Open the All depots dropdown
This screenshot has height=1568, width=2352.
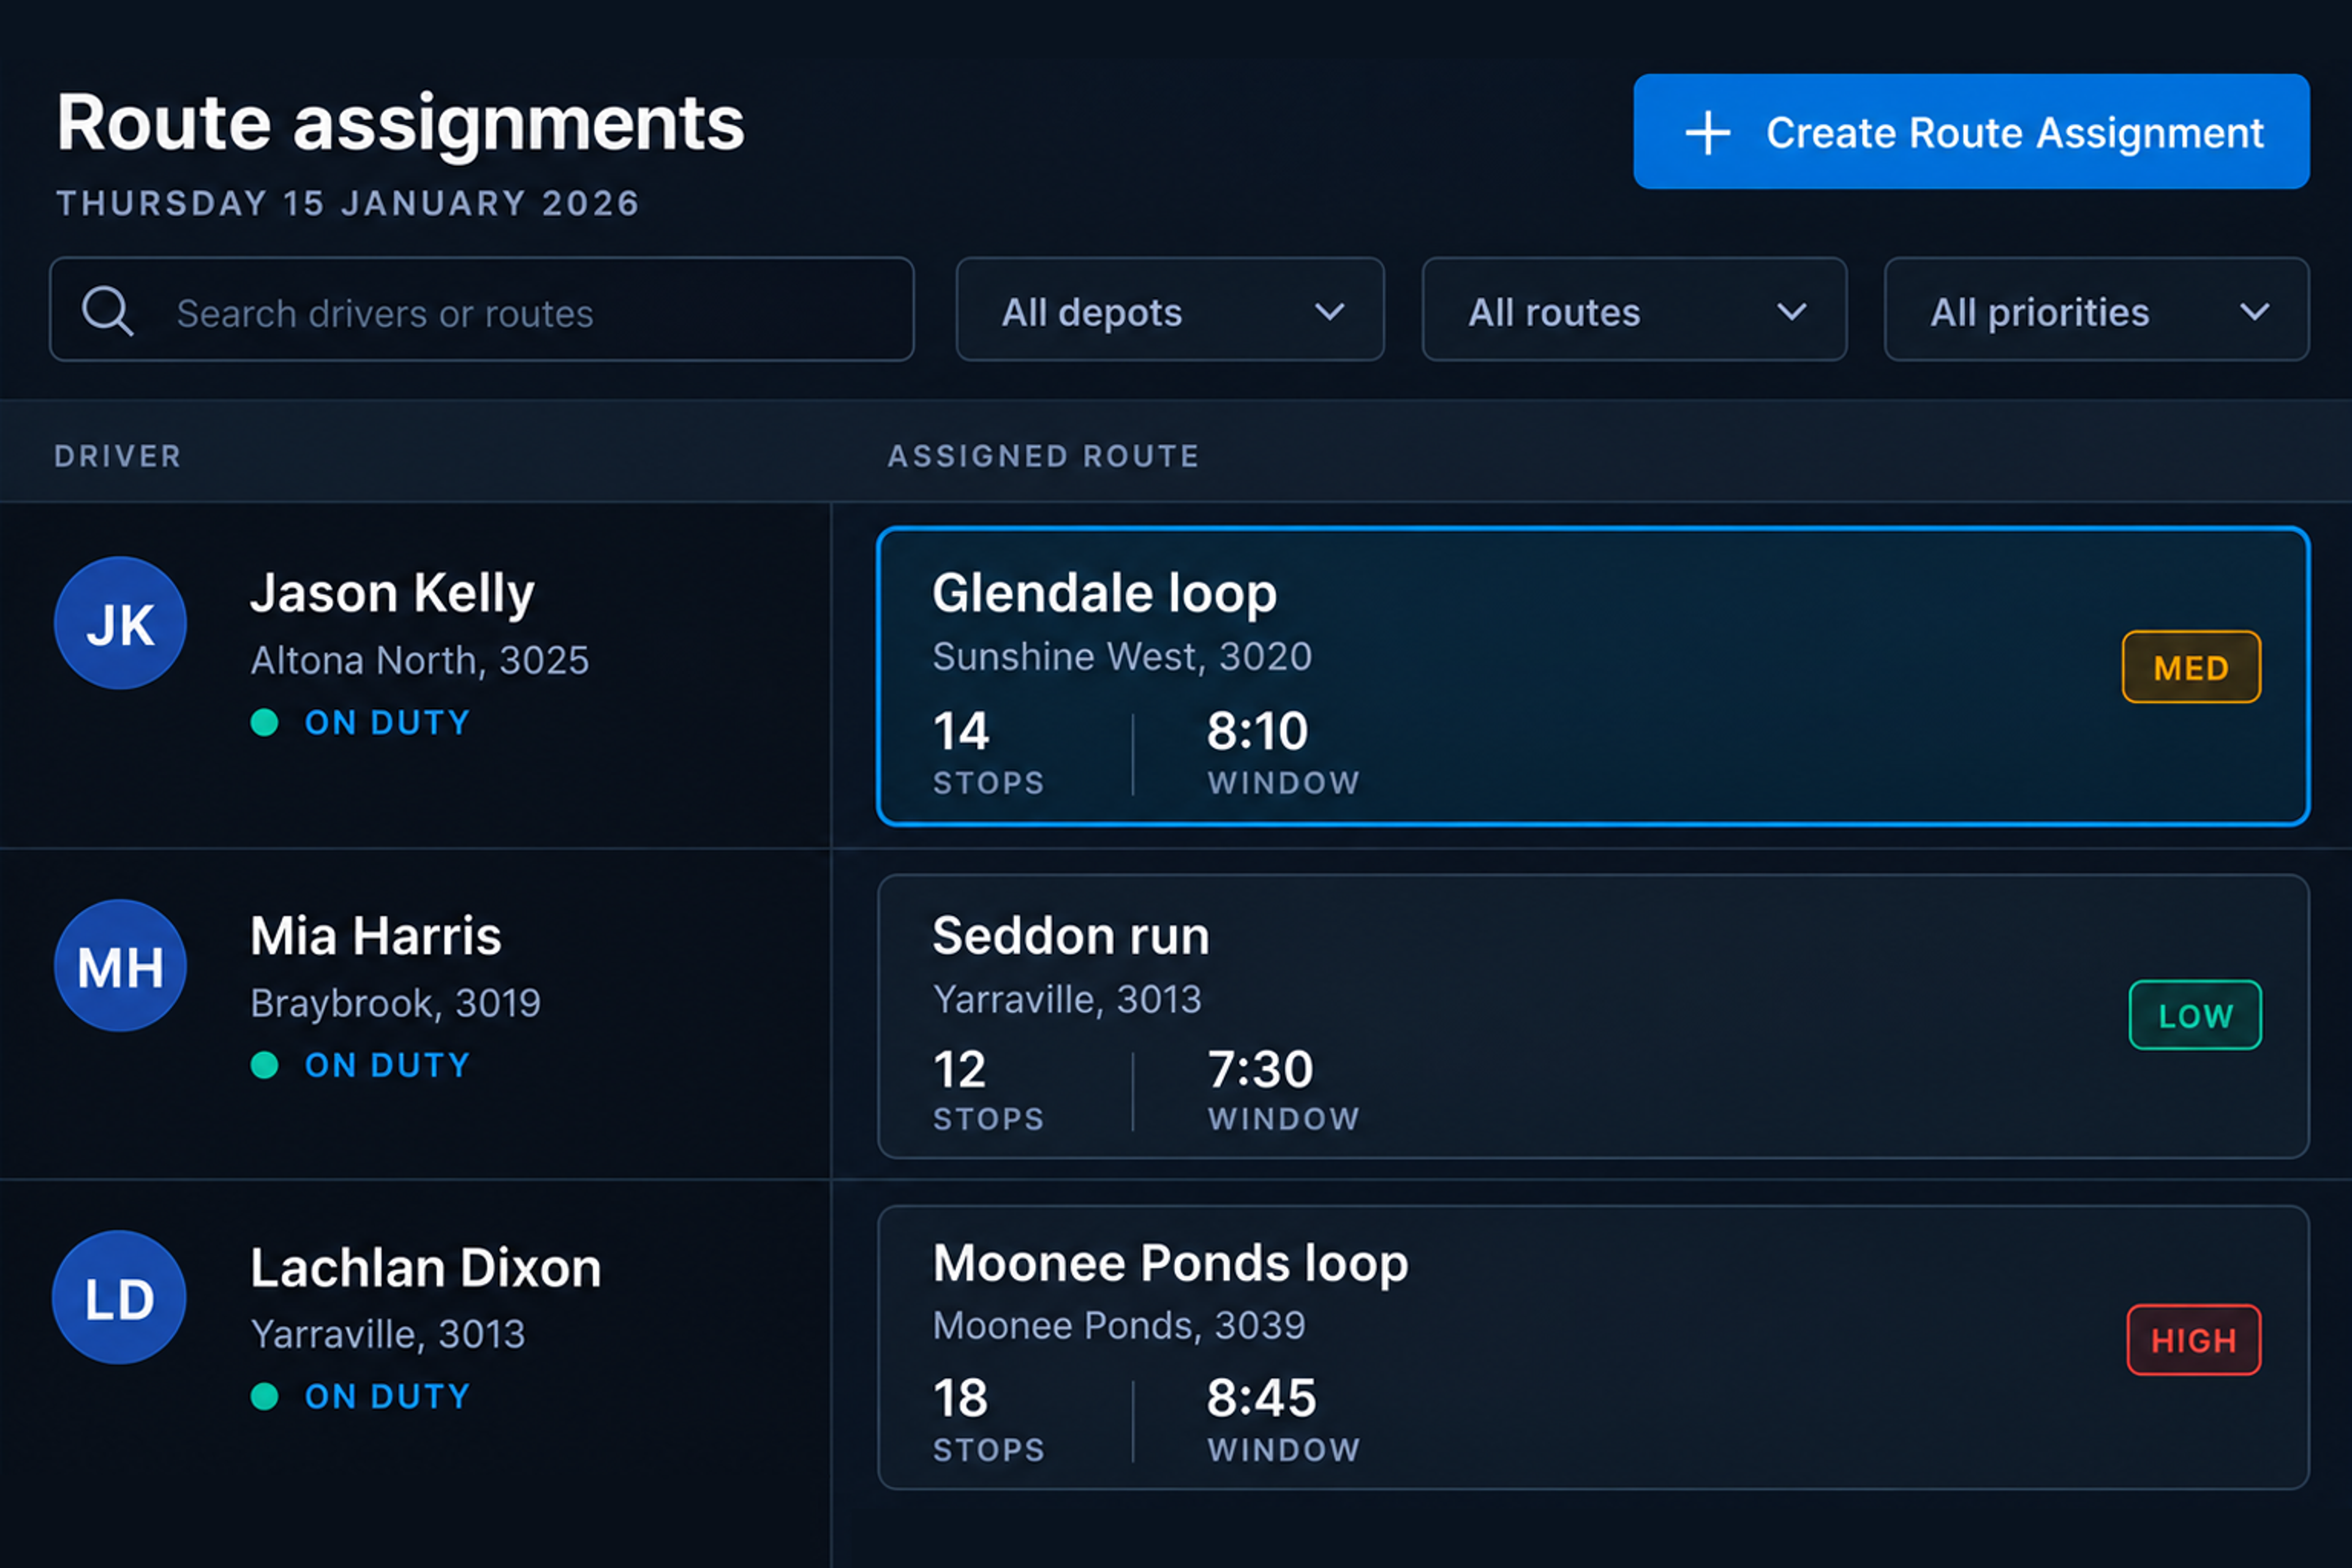[x=1170, y=310]
